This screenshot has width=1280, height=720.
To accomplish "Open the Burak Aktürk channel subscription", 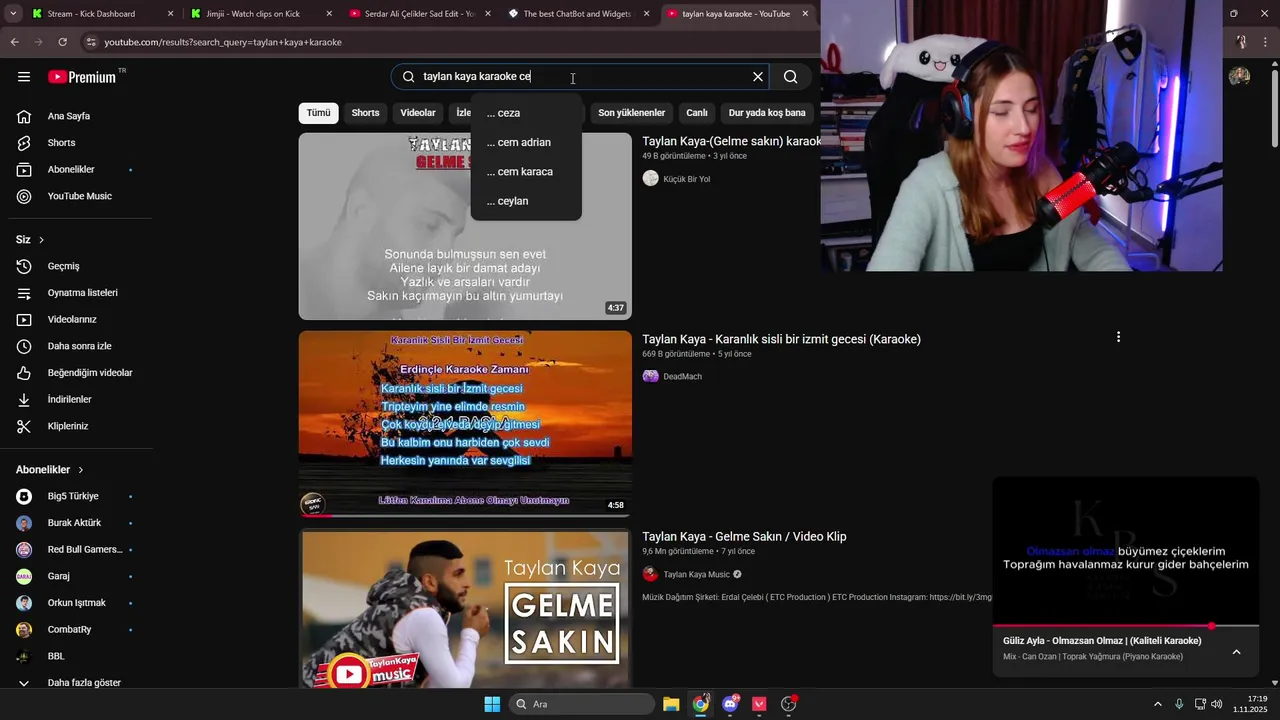I will click(76, 523).
